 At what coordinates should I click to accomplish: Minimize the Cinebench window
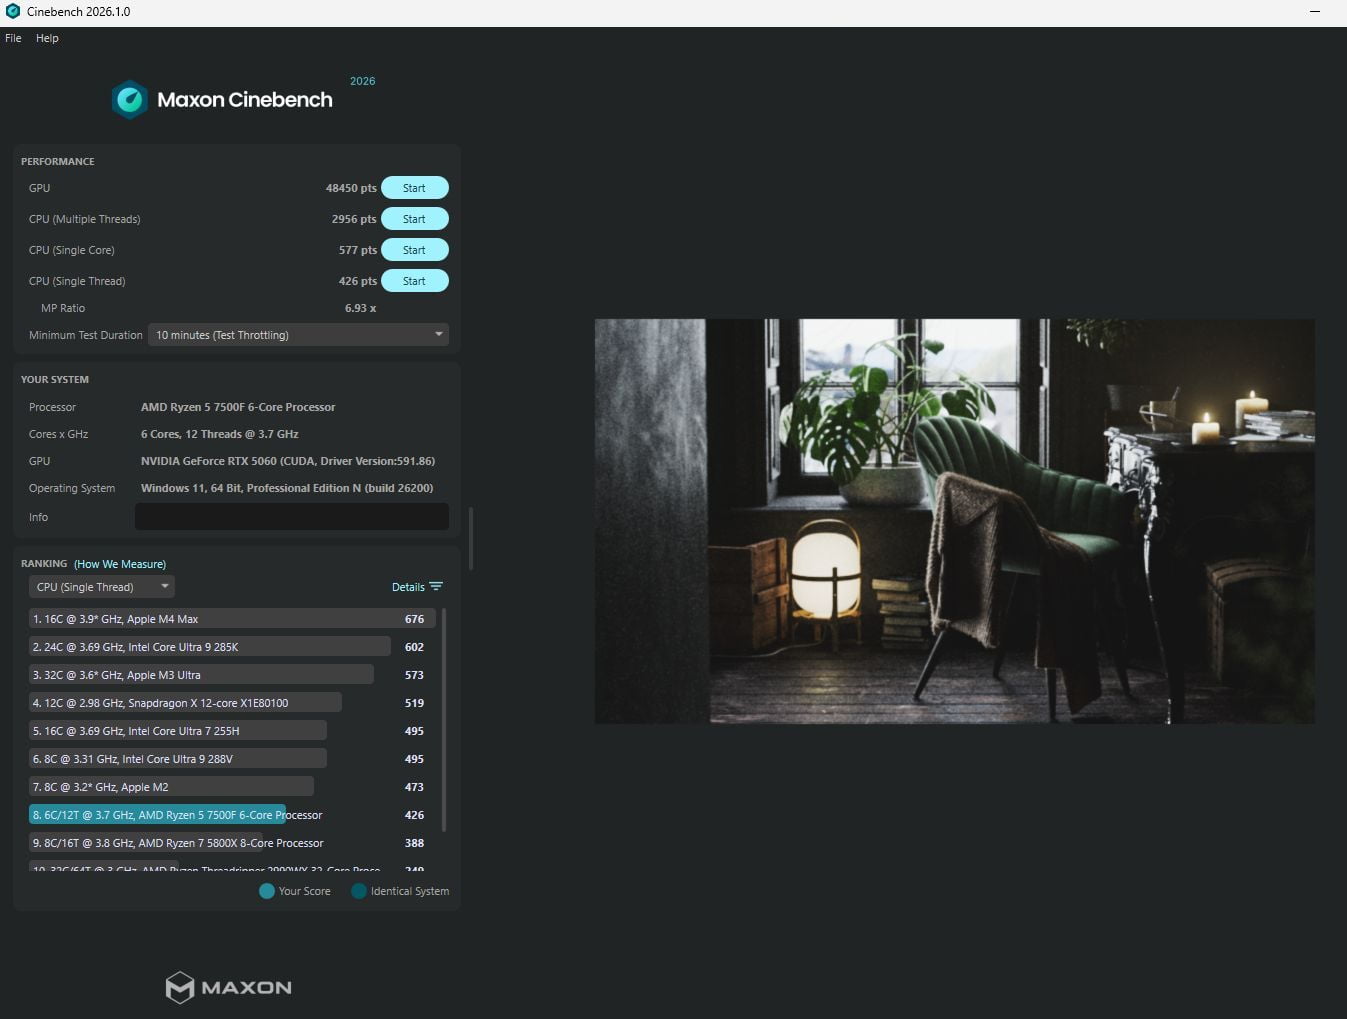pyautogui.click(x=1315, y=12)
